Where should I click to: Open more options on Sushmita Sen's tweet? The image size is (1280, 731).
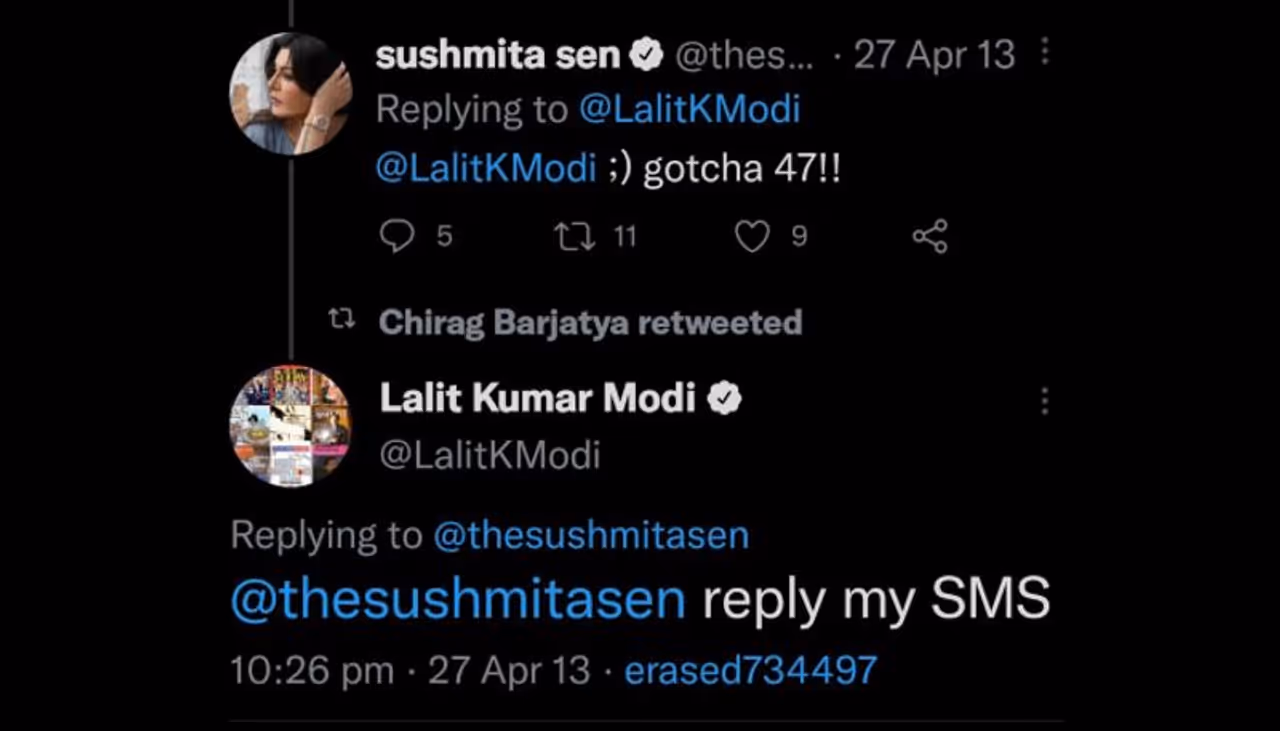tap(1045, 52)
